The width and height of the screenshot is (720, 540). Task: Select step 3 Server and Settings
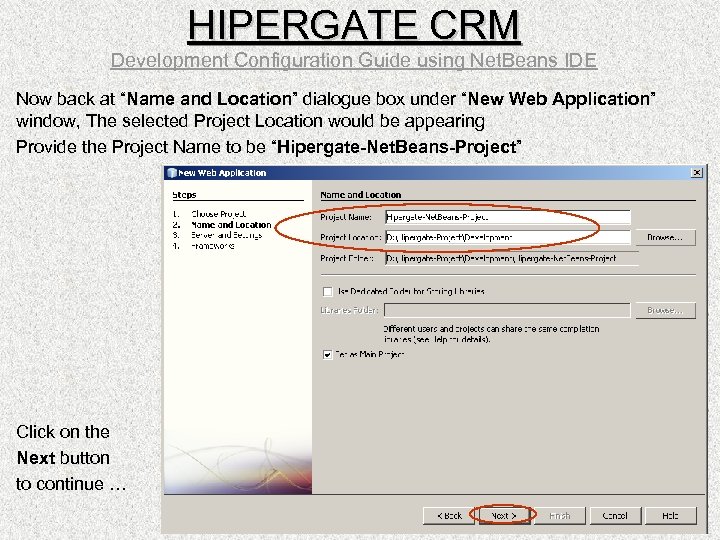tap(226, 235)
